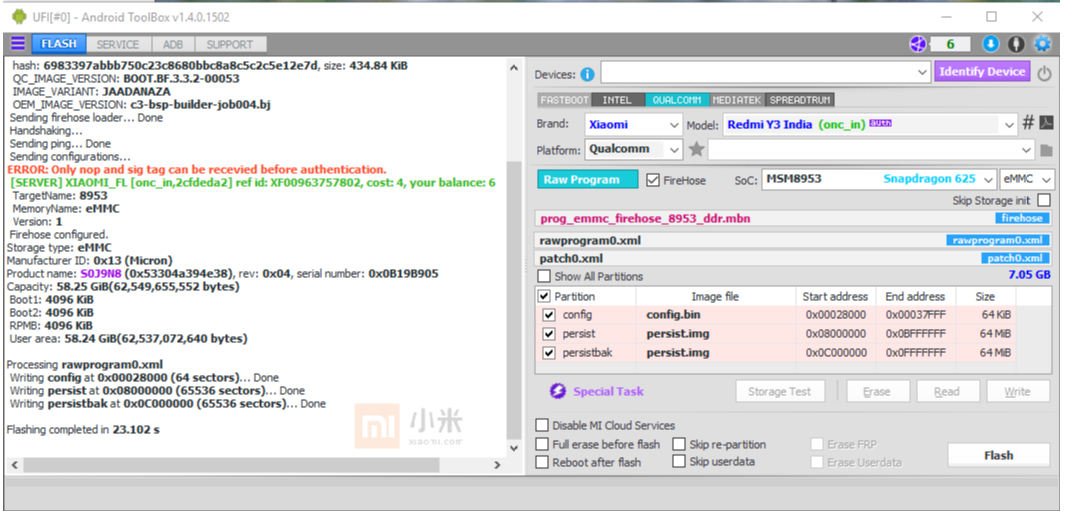
Task: Open the Platform dropdown showing Qualcomm
Action: [x=633, y=149]
